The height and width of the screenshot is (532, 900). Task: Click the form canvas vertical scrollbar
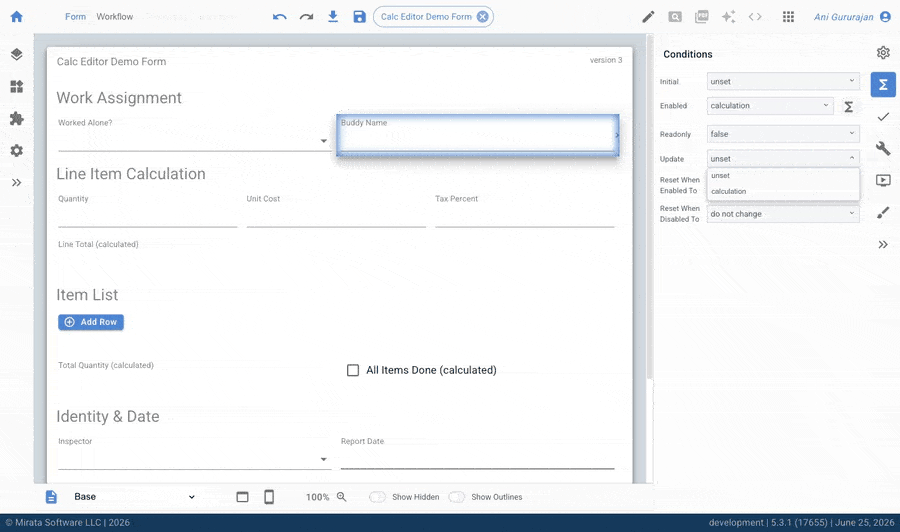click(650, 207)
